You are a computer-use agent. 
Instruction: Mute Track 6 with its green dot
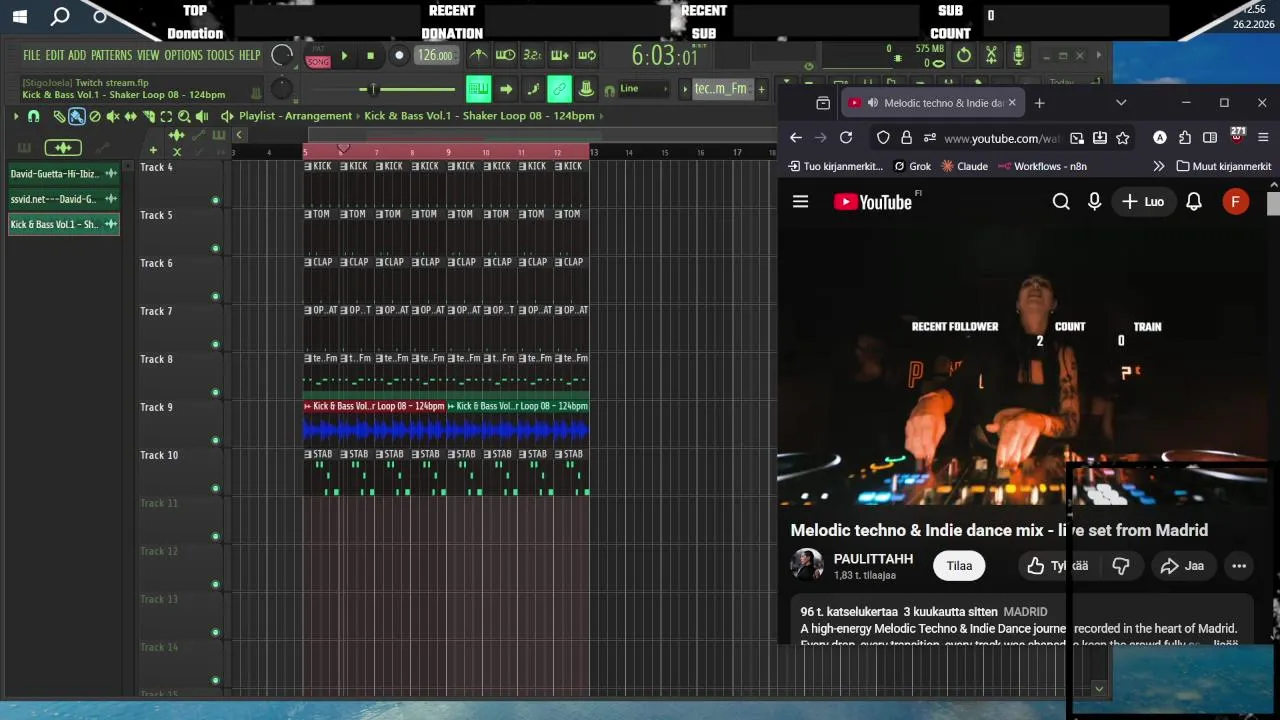[215, 297]
